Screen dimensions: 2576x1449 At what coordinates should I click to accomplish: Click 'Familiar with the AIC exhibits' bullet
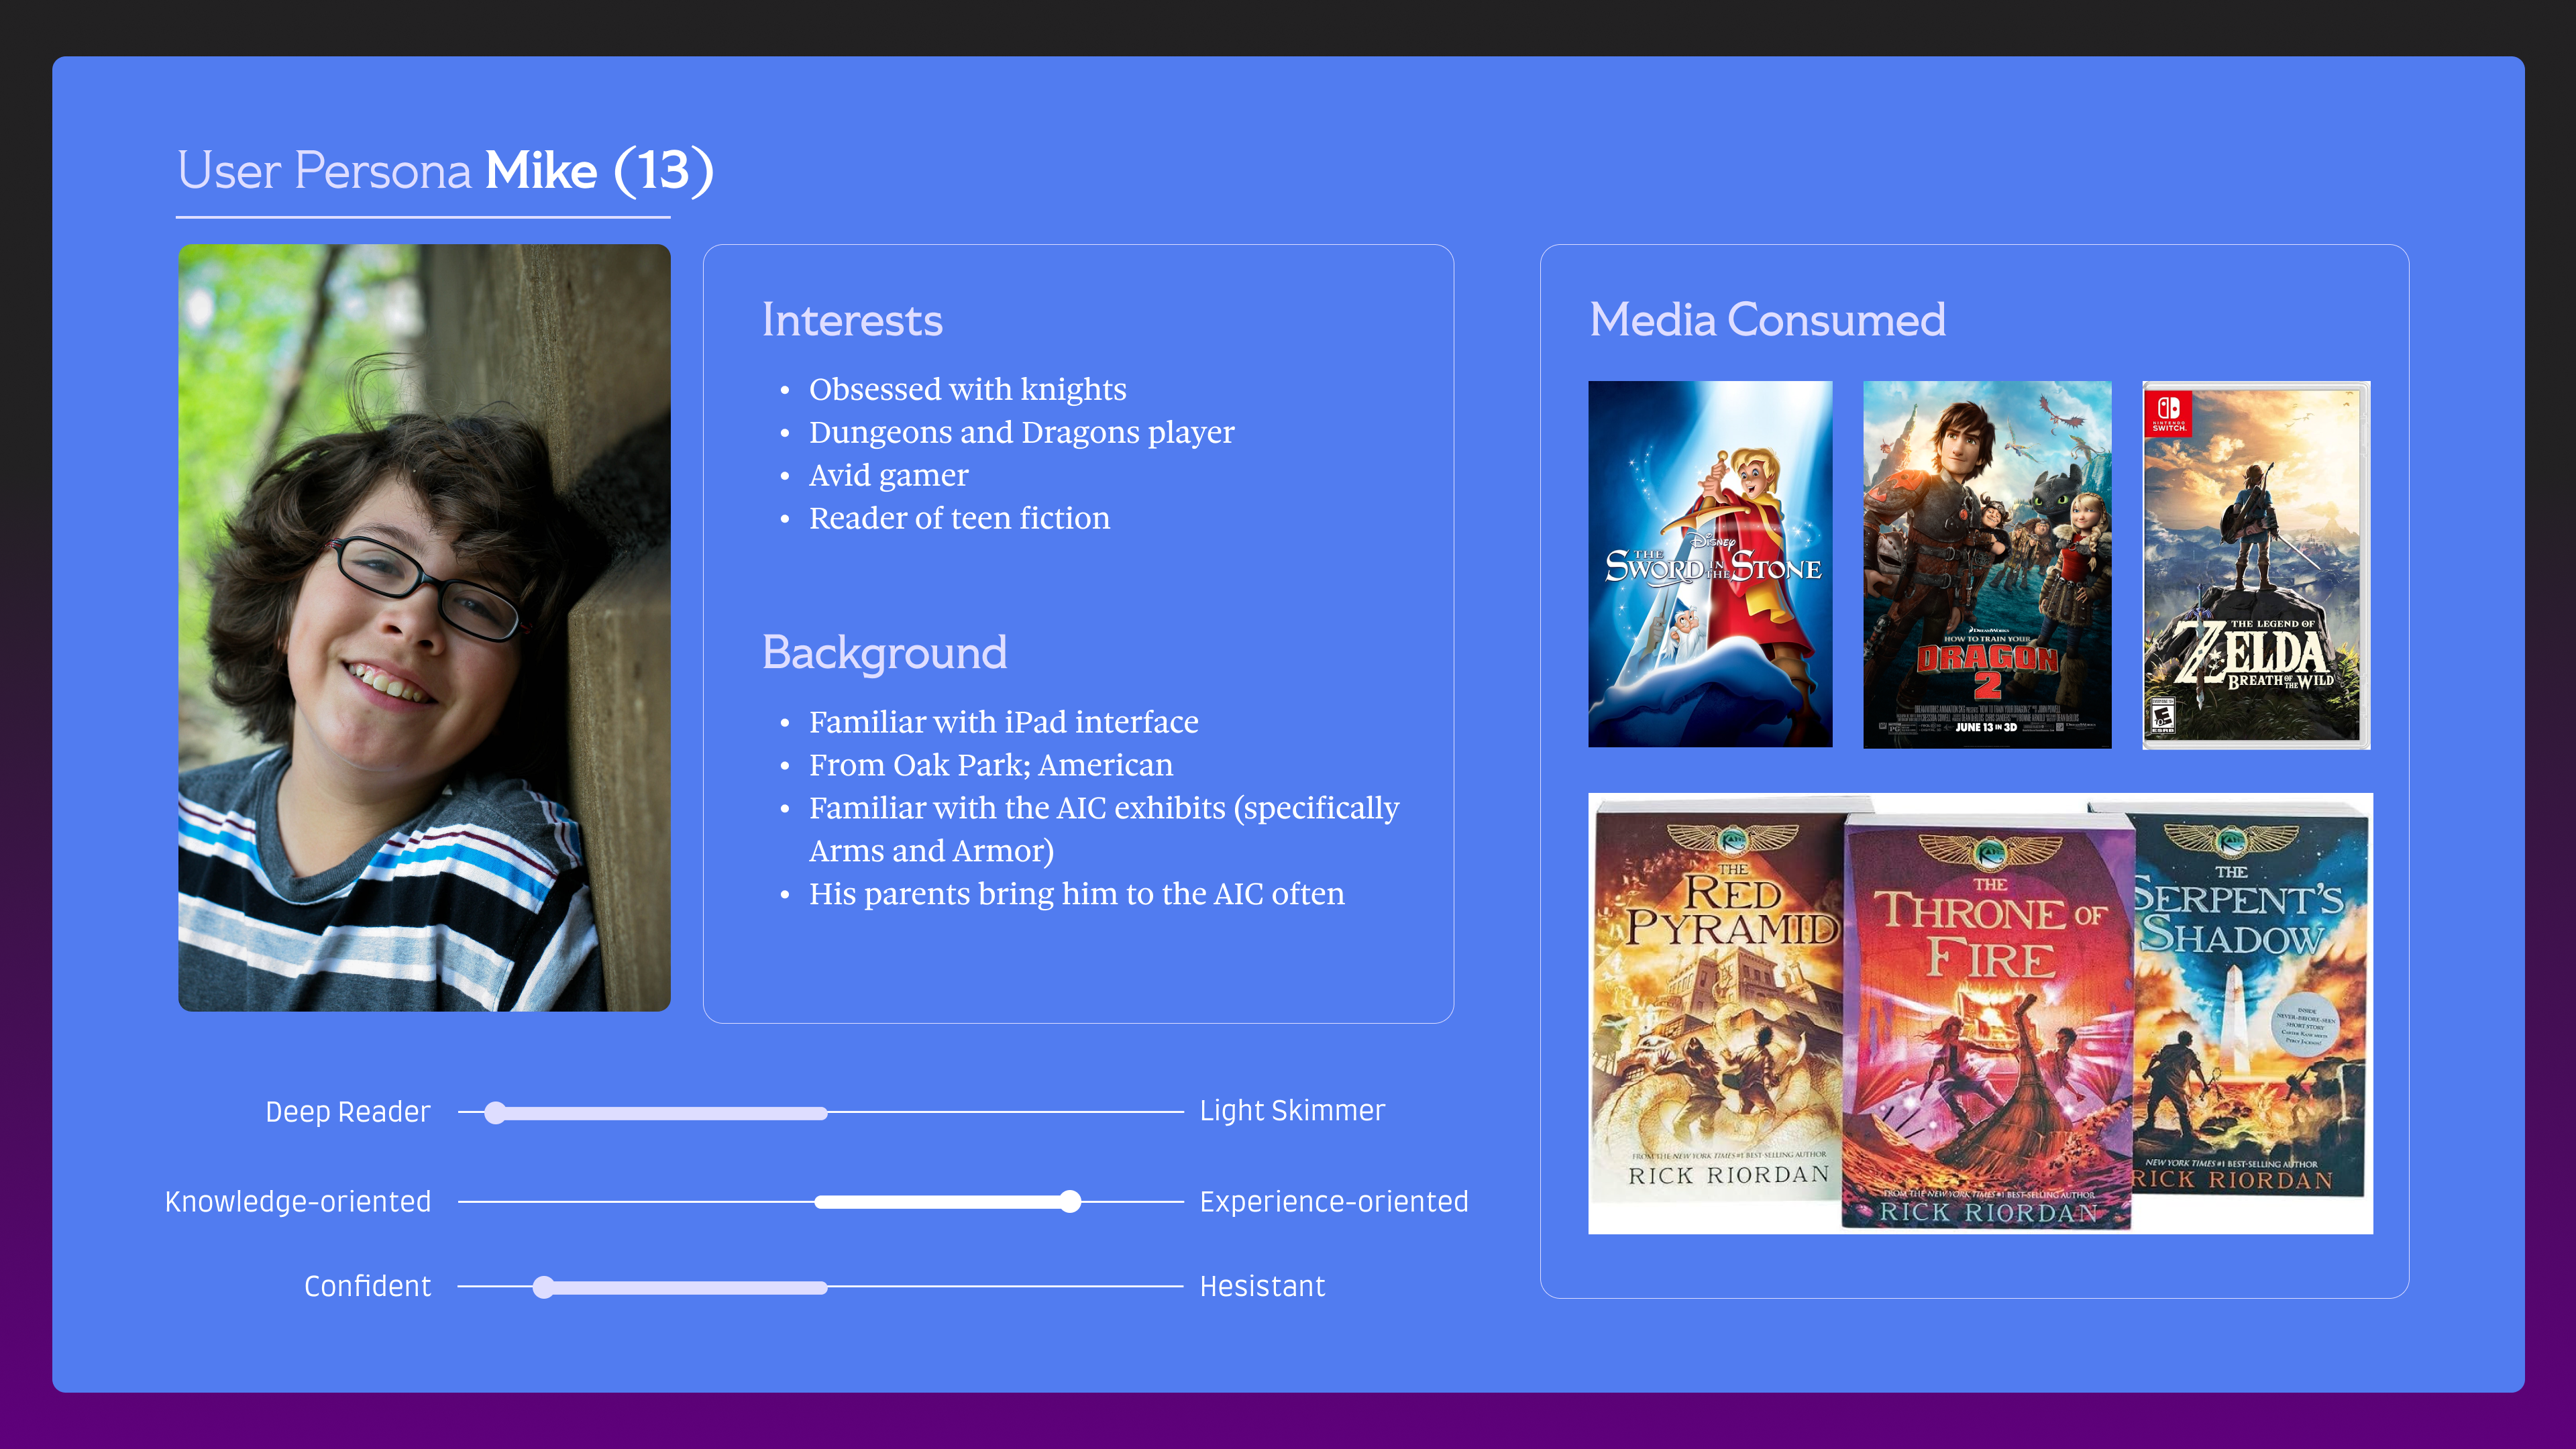1104,829
